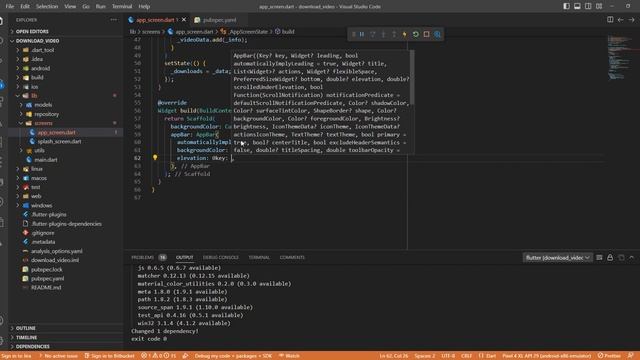Expand the repository folder
The image size is (640, 360).
pos(65,114)
